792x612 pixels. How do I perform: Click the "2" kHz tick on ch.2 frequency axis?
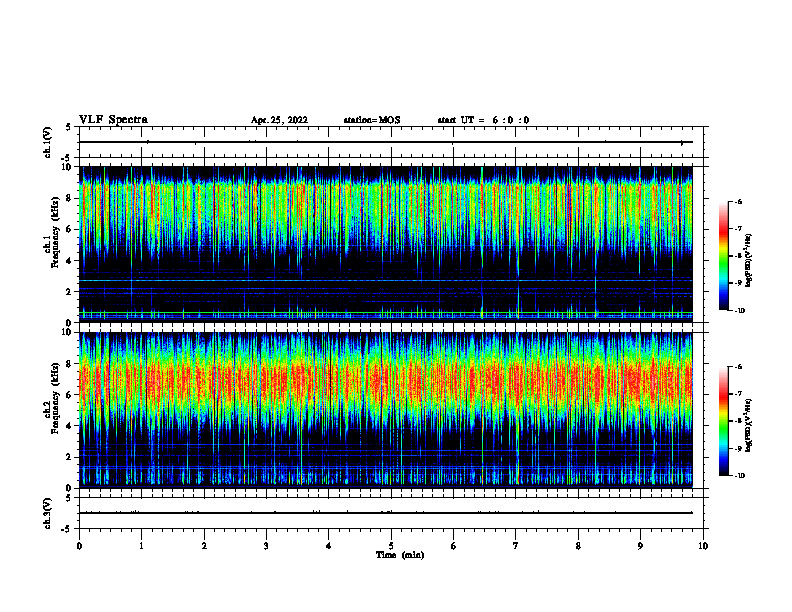click(x=69, y=457)
